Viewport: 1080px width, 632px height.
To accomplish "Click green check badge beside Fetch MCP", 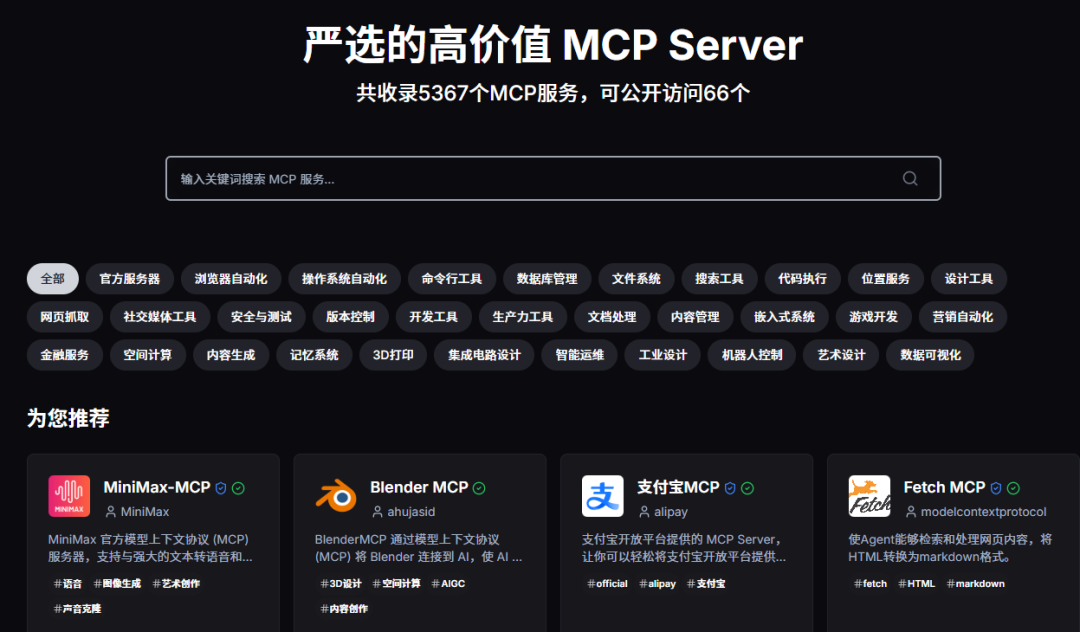I will (x=1013, y=488).
